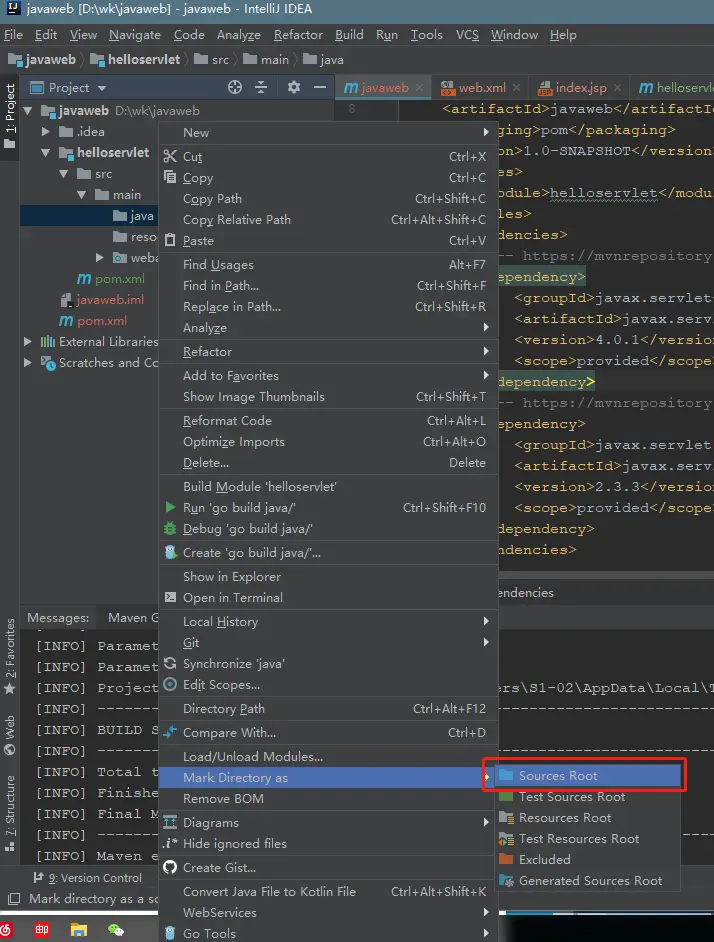Click the scissors icon beside Cut
The width and height of the screenshot is (714, 942).
[170, 157]
